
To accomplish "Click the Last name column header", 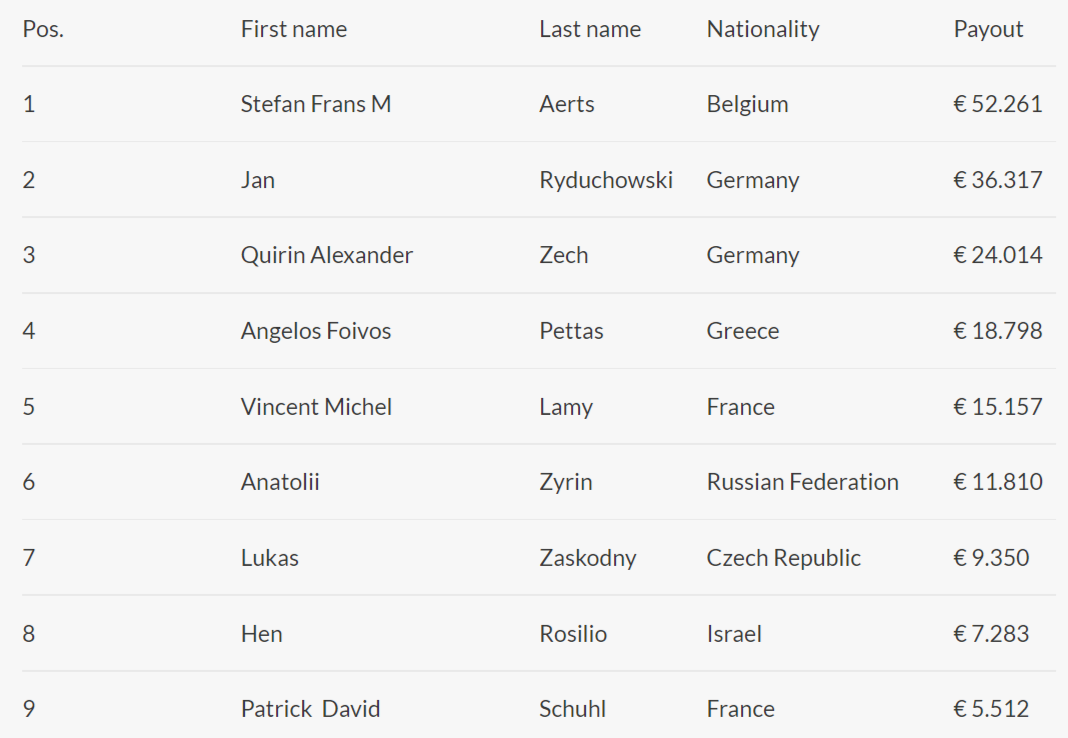I will pyautogui.click(x=590, y=29).
